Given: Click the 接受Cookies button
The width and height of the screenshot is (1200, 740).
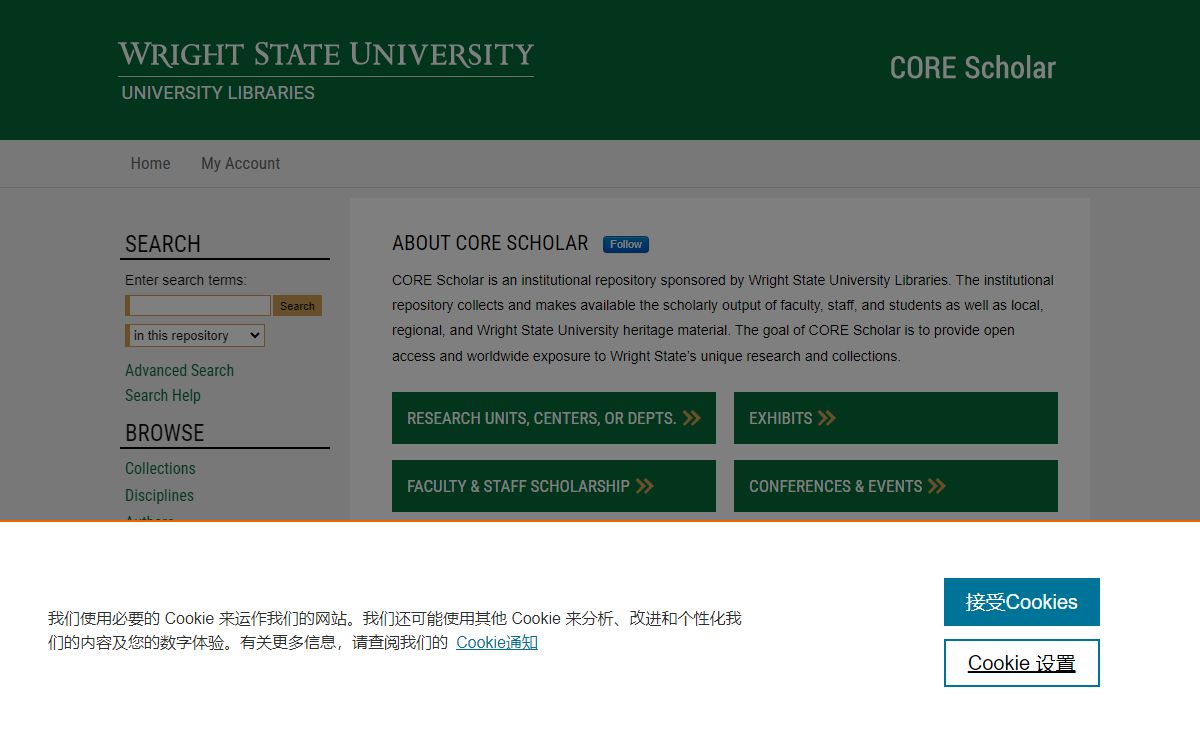Looking at the screenshot, I should [x=1022, y=602].
